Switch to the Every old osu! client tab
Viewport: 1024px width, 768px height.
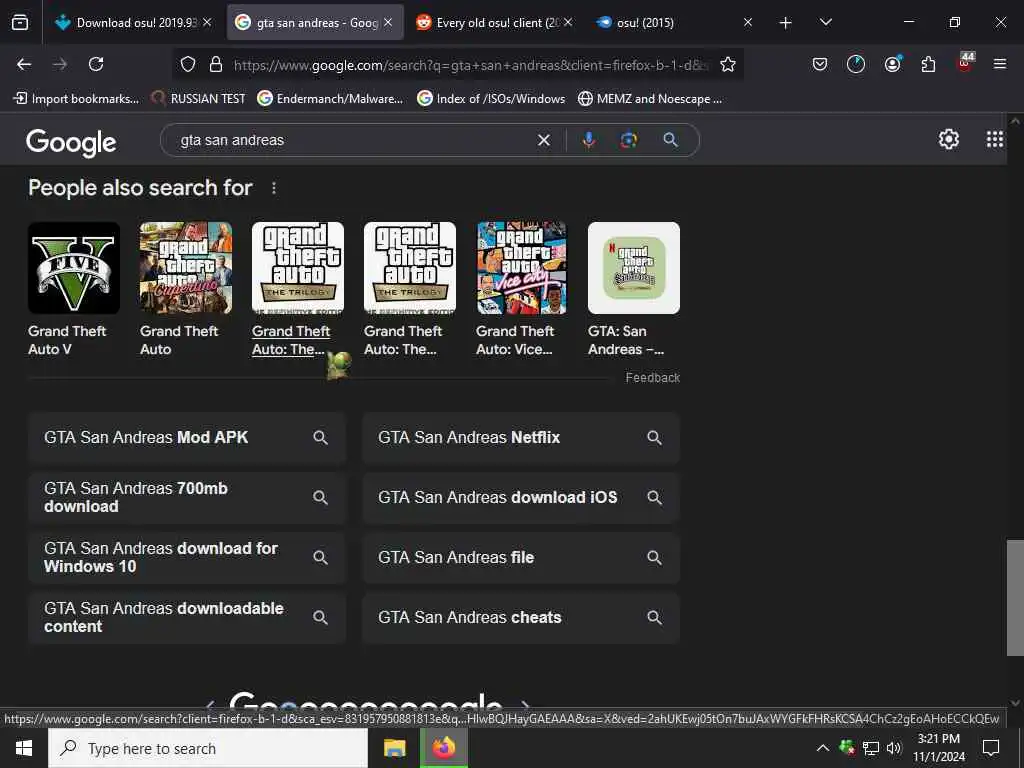496,23
